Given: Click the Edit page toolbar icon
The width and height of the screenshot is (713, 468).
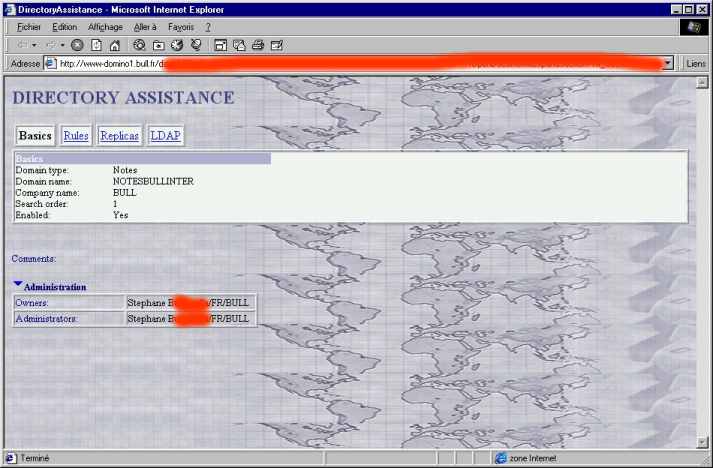Looking at the screenshot, I should coord(276,45).
